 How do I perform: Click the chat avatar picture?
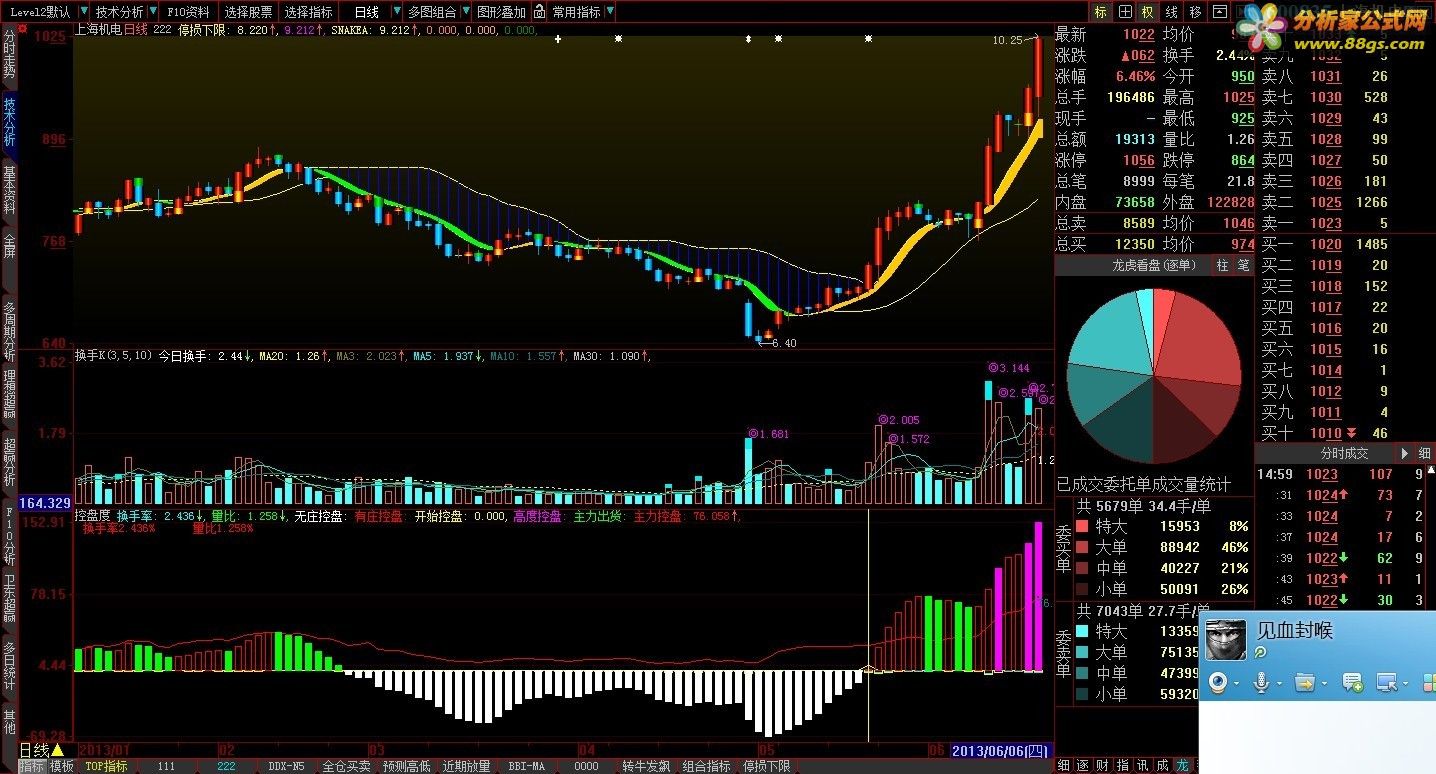pos(1225,639)
